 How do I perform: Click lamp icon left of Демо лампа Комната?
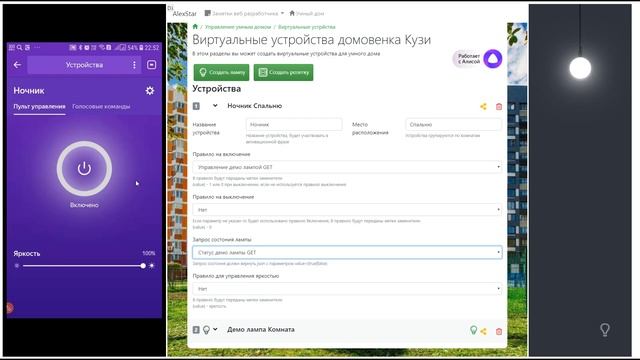click(x=207, y=330)
